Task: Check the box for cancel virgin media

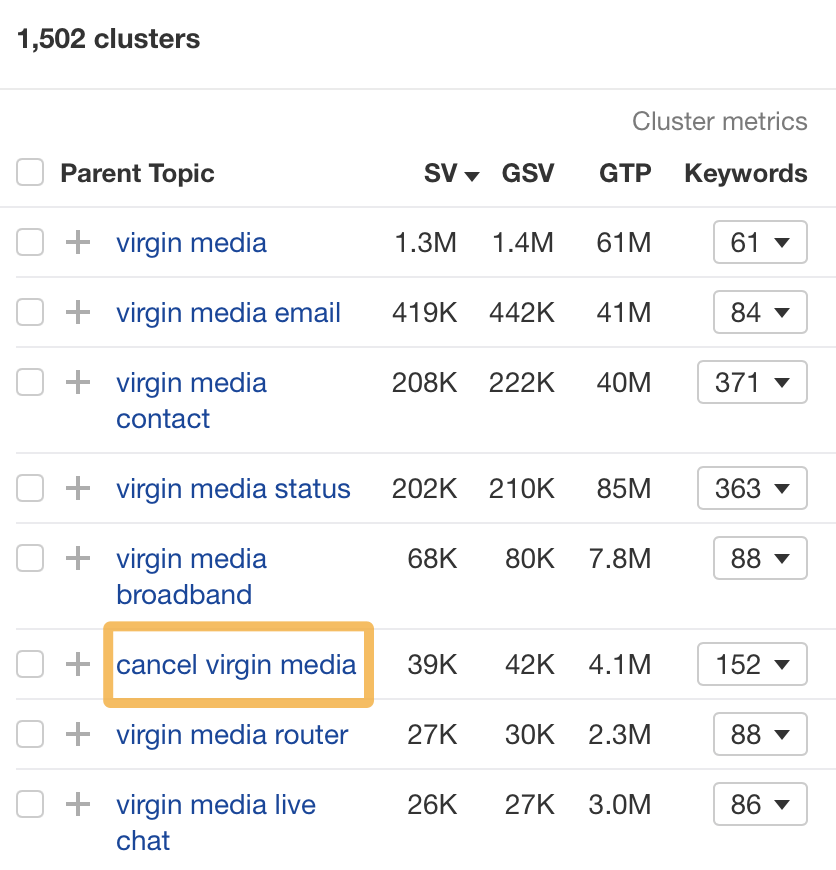Action: (x=30, y=664)
